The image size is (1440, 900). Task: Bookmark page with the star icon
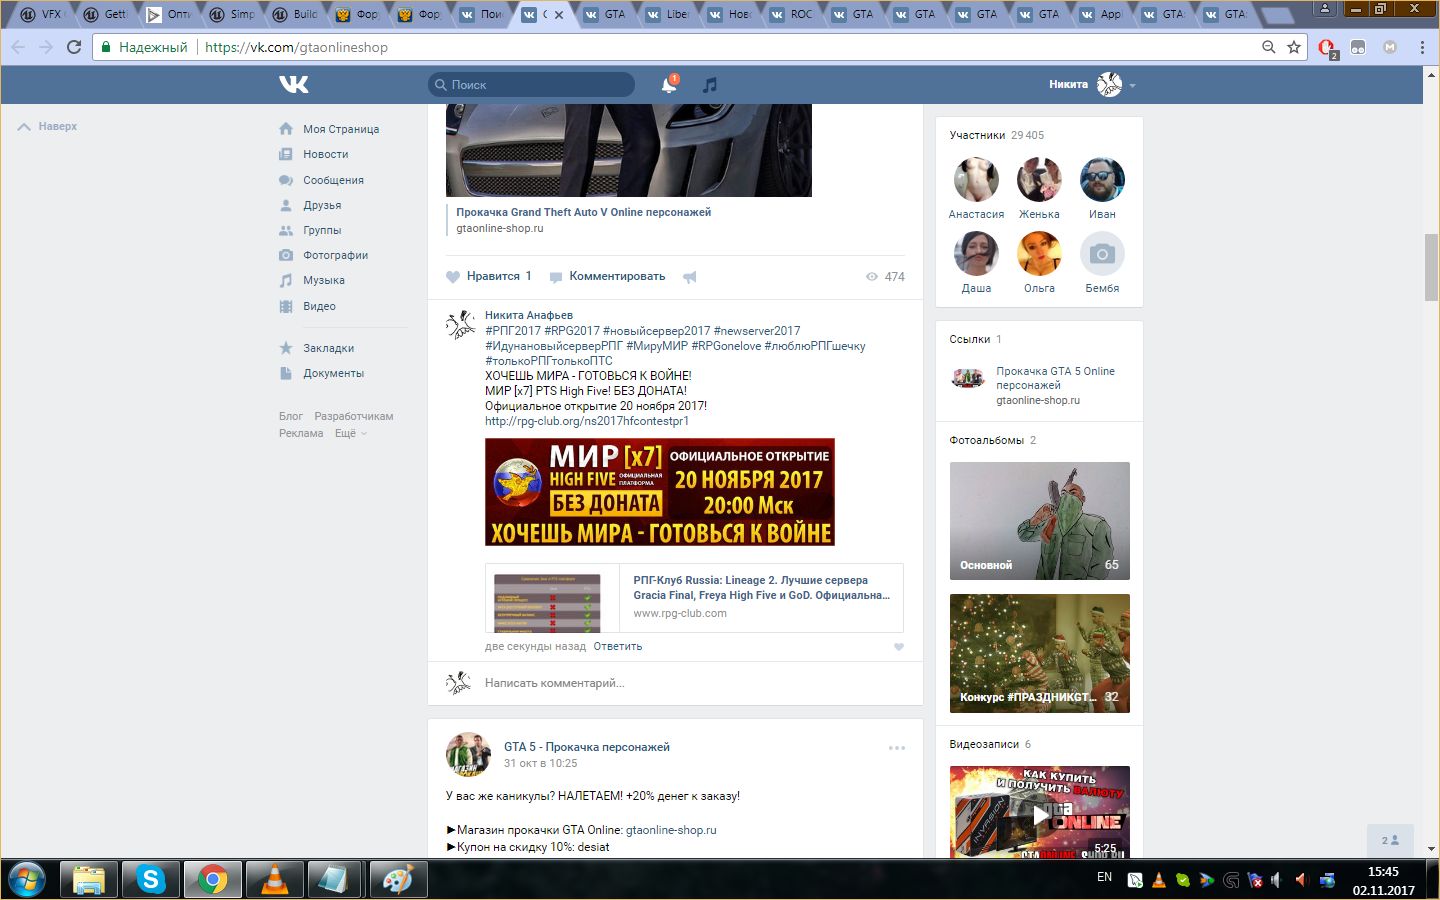point(1294,47)
